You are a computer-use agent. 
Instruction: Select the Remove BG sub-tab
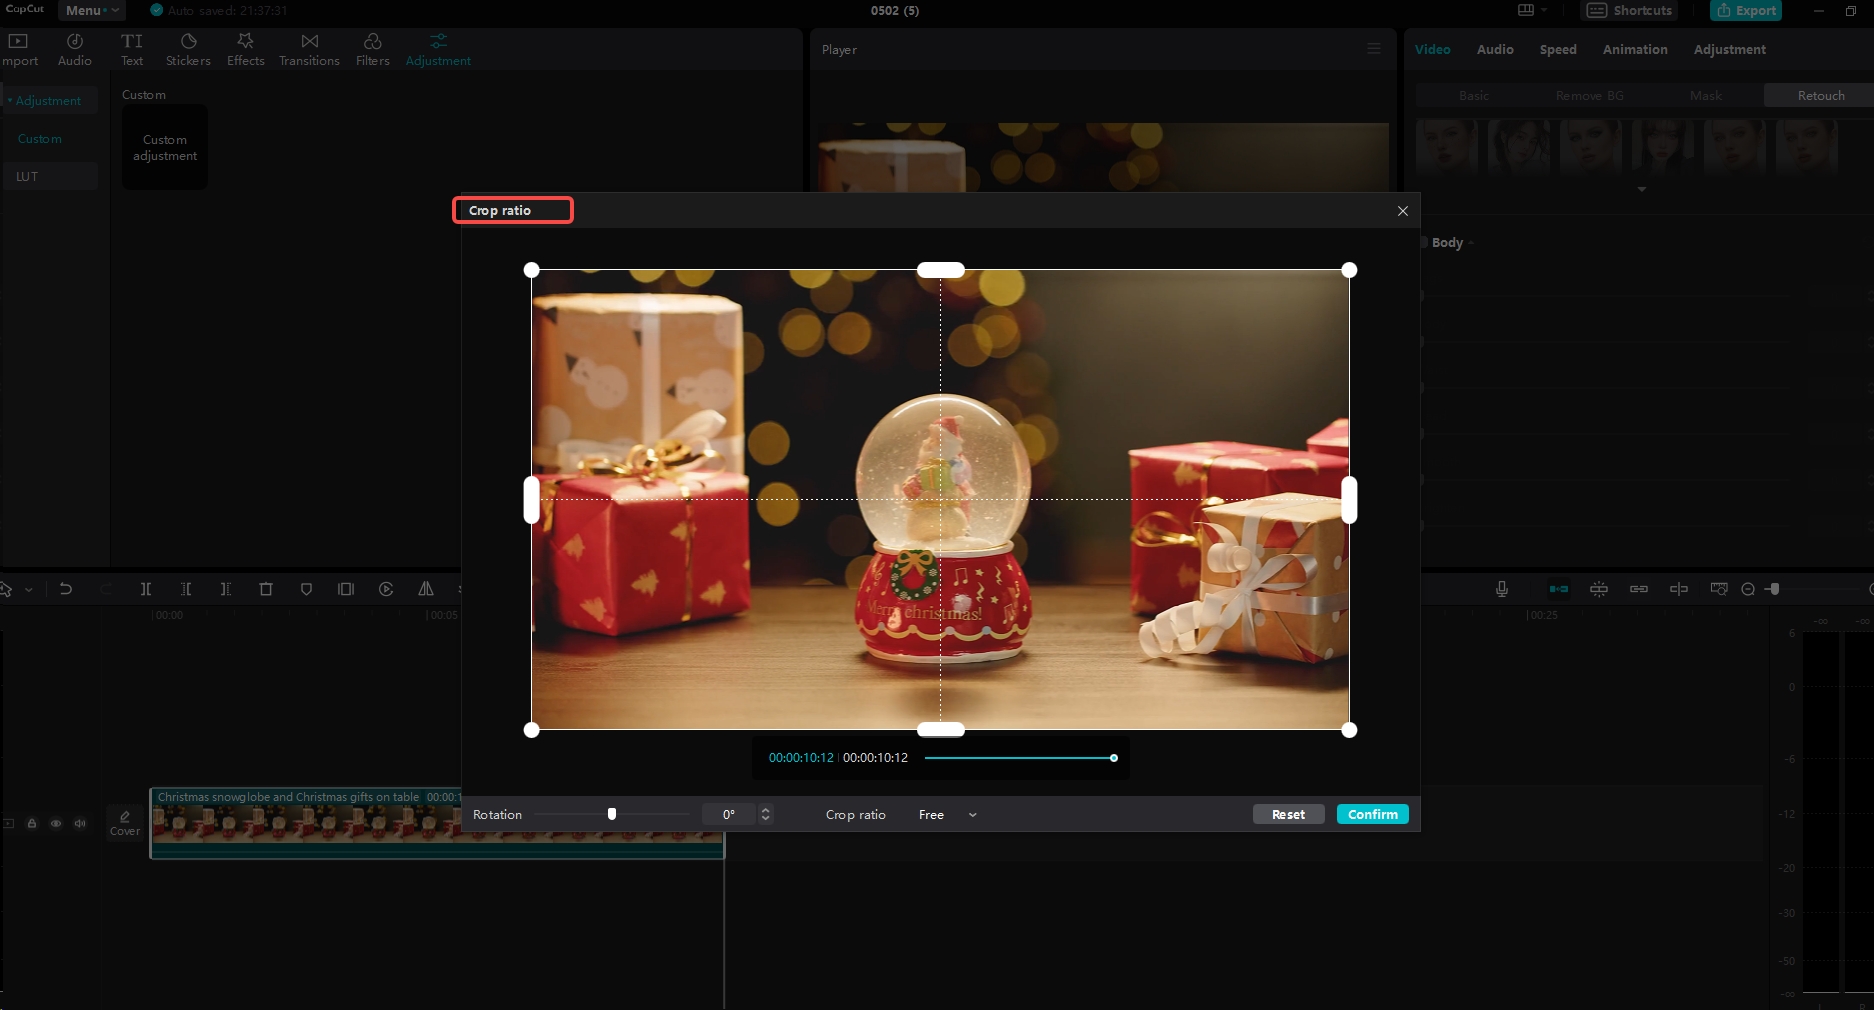1590,96
